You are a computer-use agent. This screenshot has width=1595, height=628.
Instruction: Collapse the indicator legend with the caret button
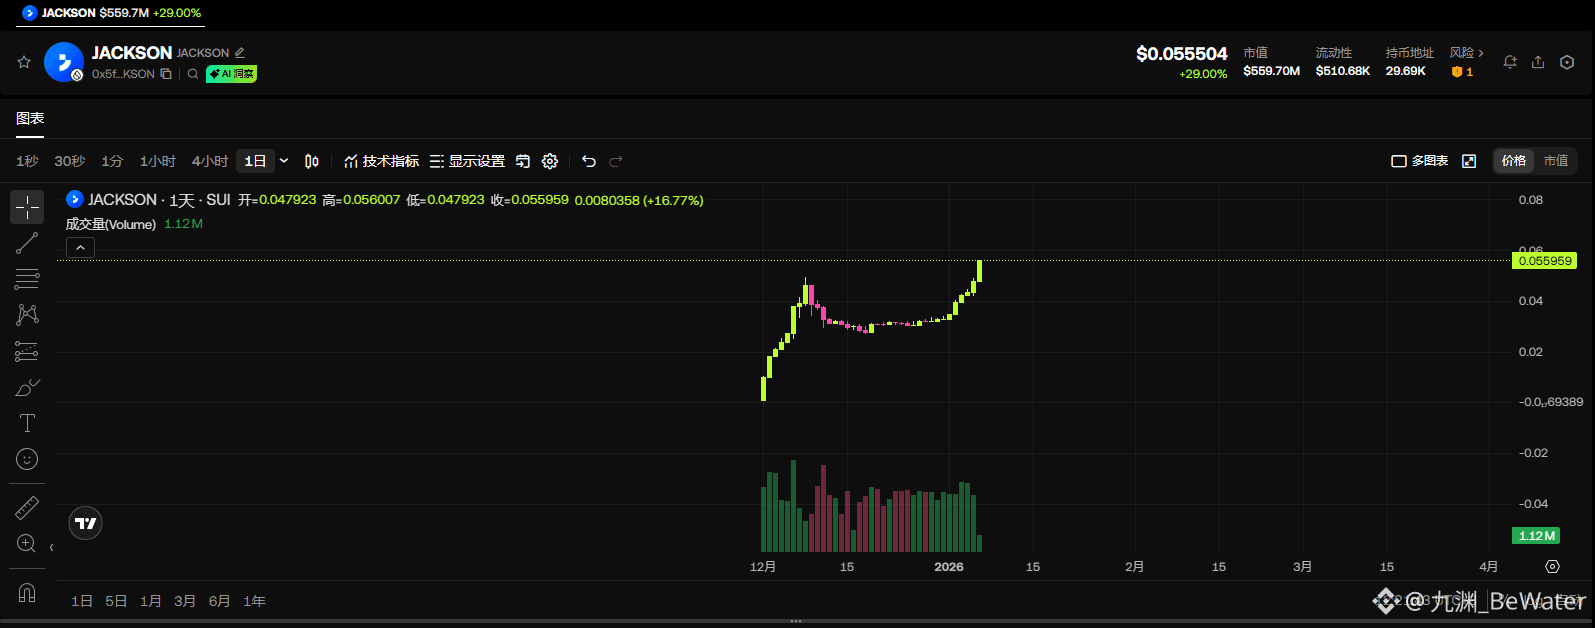click(80, 247)
